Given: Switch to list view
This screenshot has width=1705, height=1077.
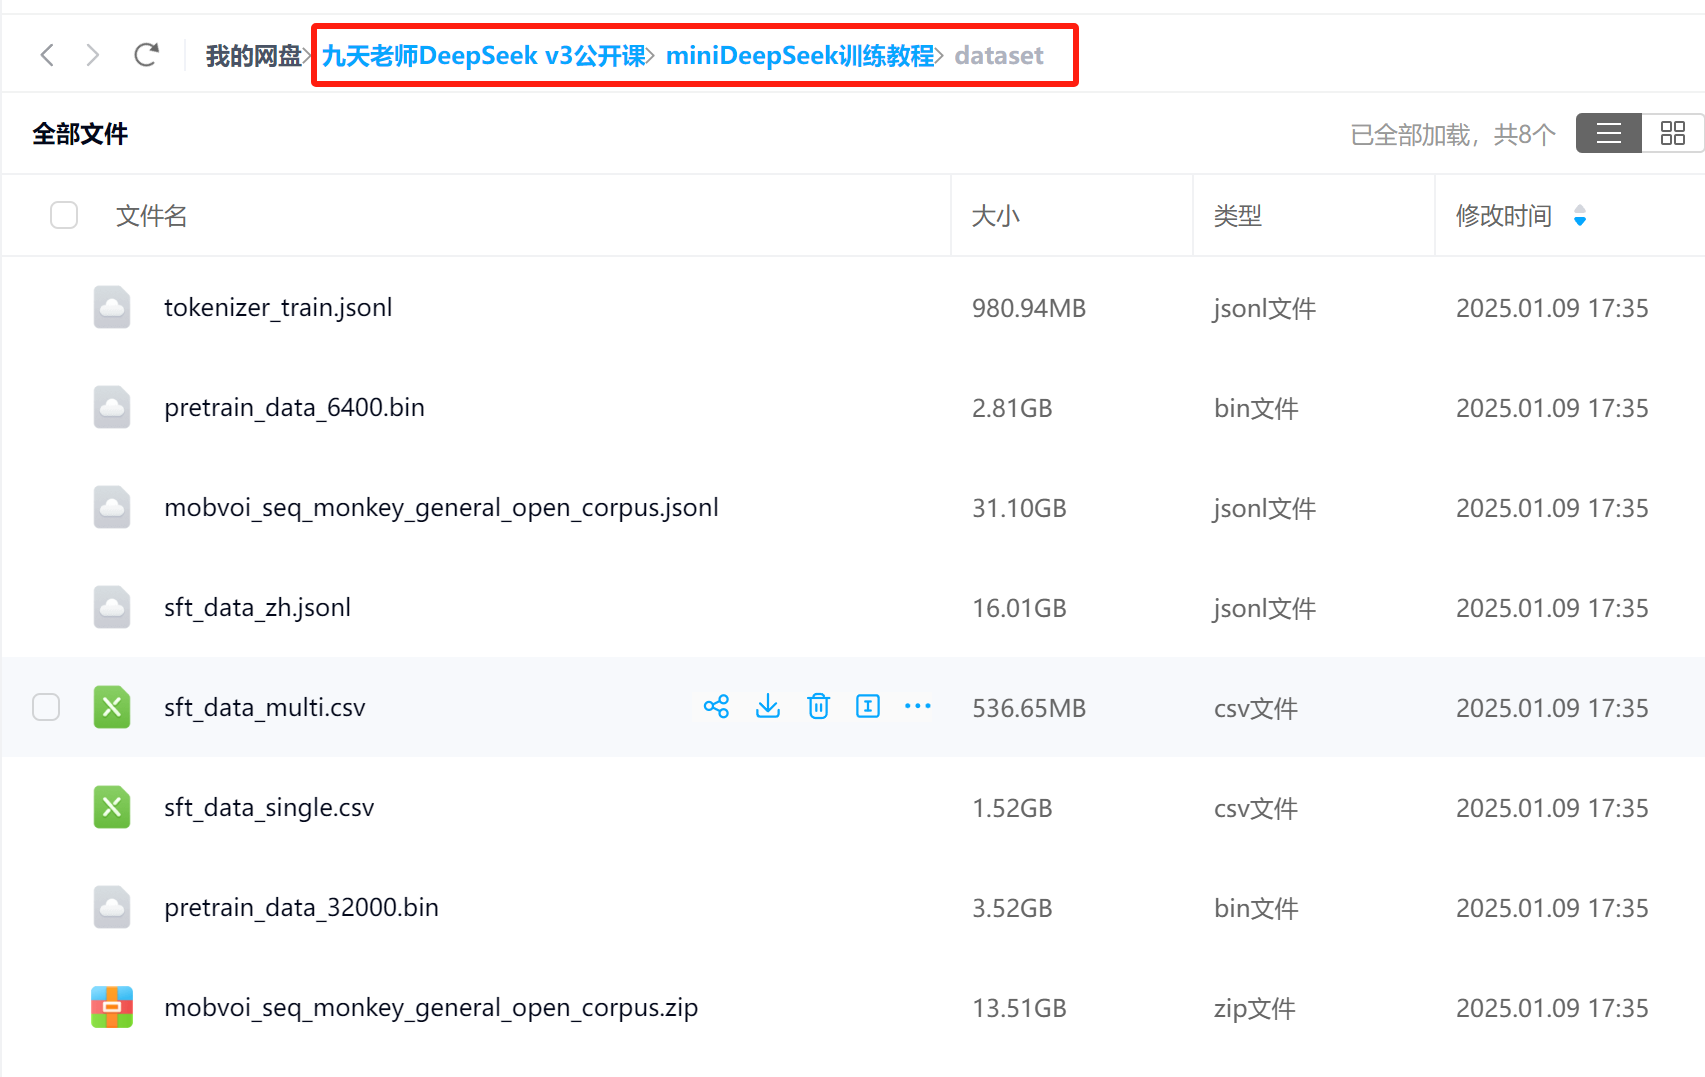Looking at the screenshot, I should [1608, 133].
